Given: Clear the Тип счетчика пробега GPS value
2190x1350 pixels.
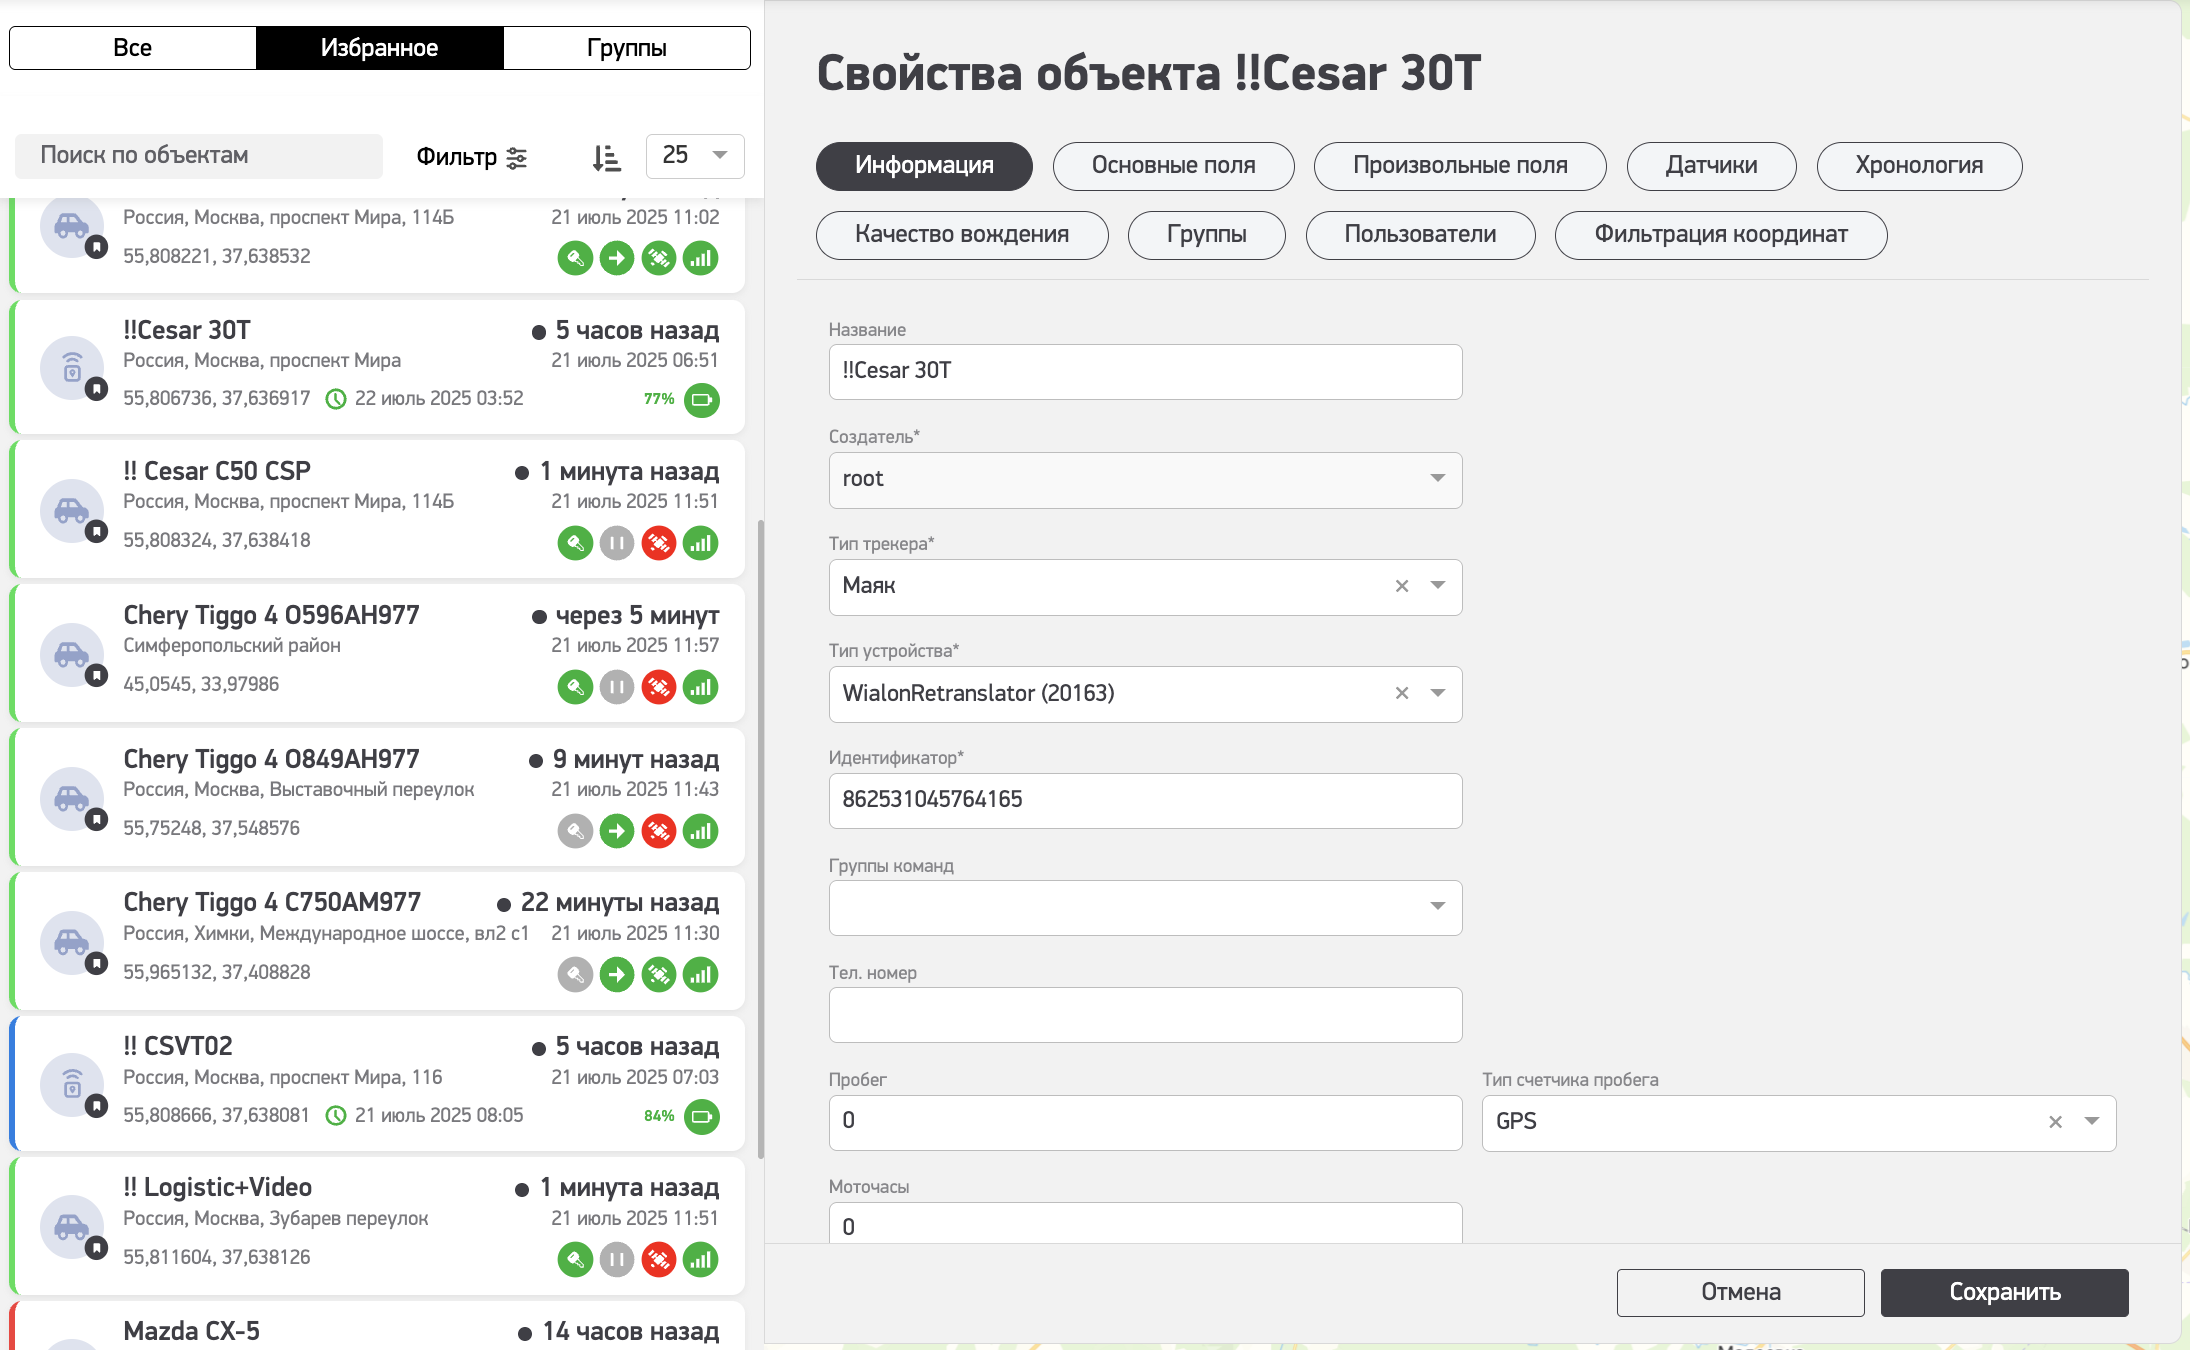Looking at the screenshot, I should pos(2055,1122).
